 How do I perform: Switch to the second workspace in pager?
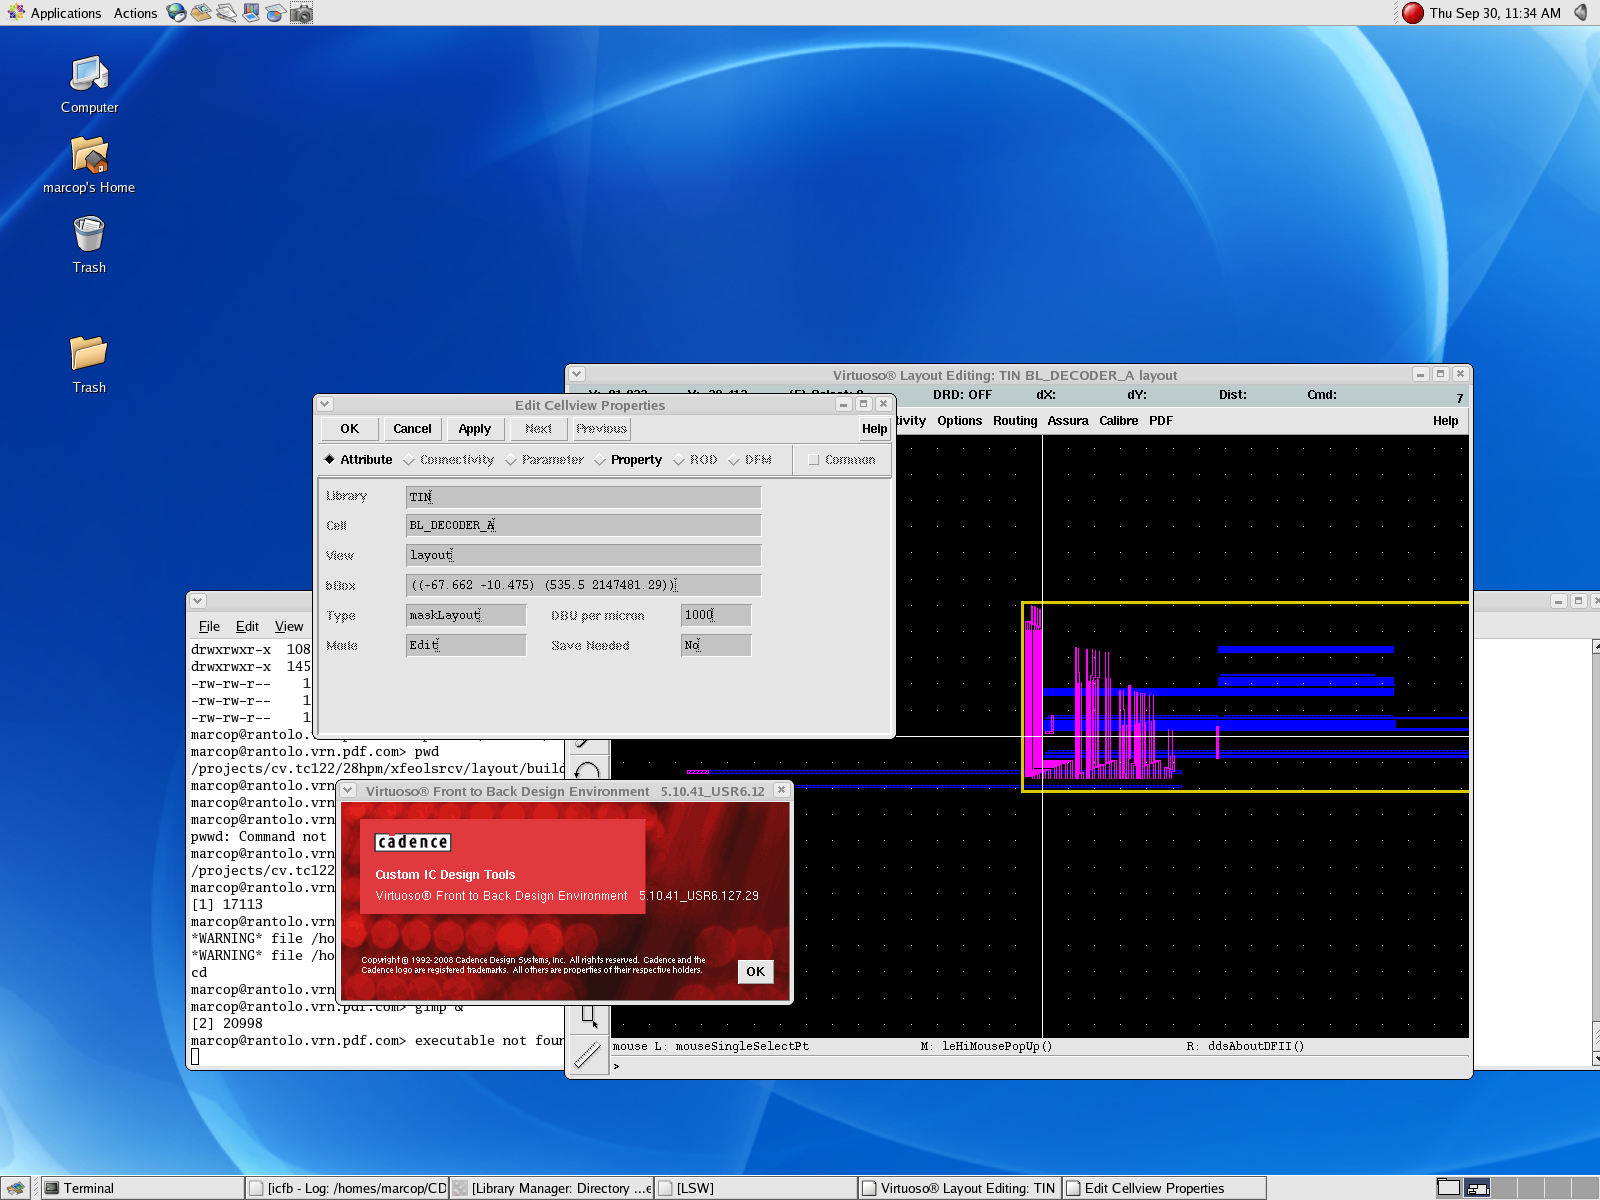pos(1477,1188)
